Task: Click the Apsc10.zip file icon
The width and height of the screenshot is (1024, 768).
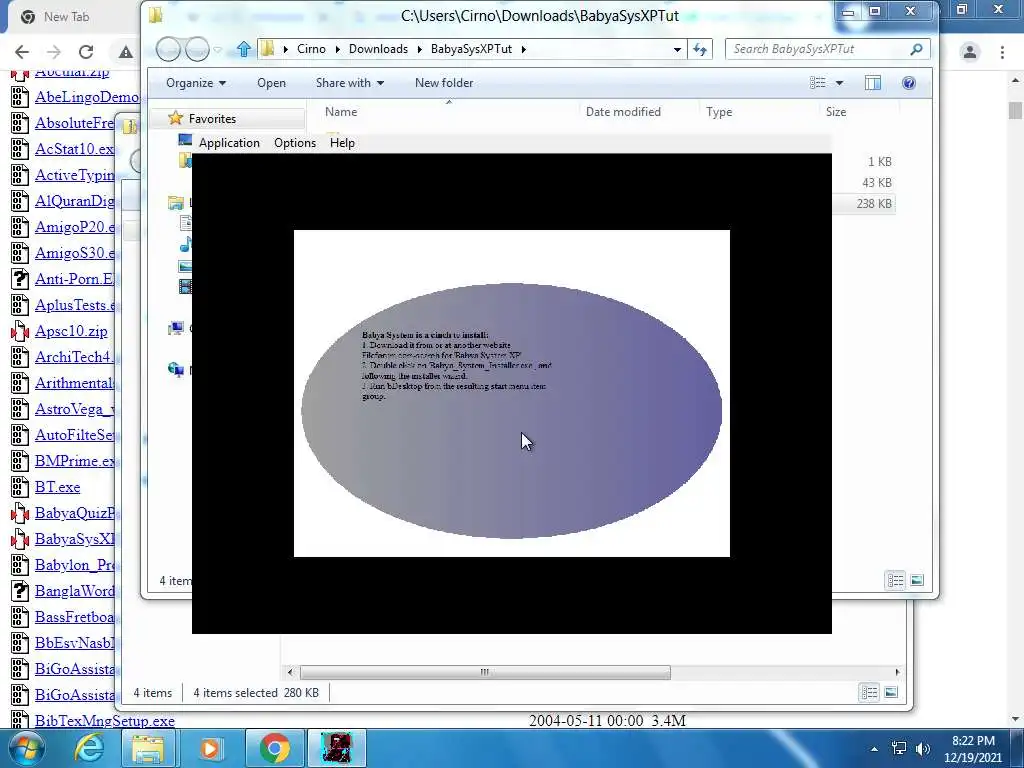Action: [x=20, y=331]
